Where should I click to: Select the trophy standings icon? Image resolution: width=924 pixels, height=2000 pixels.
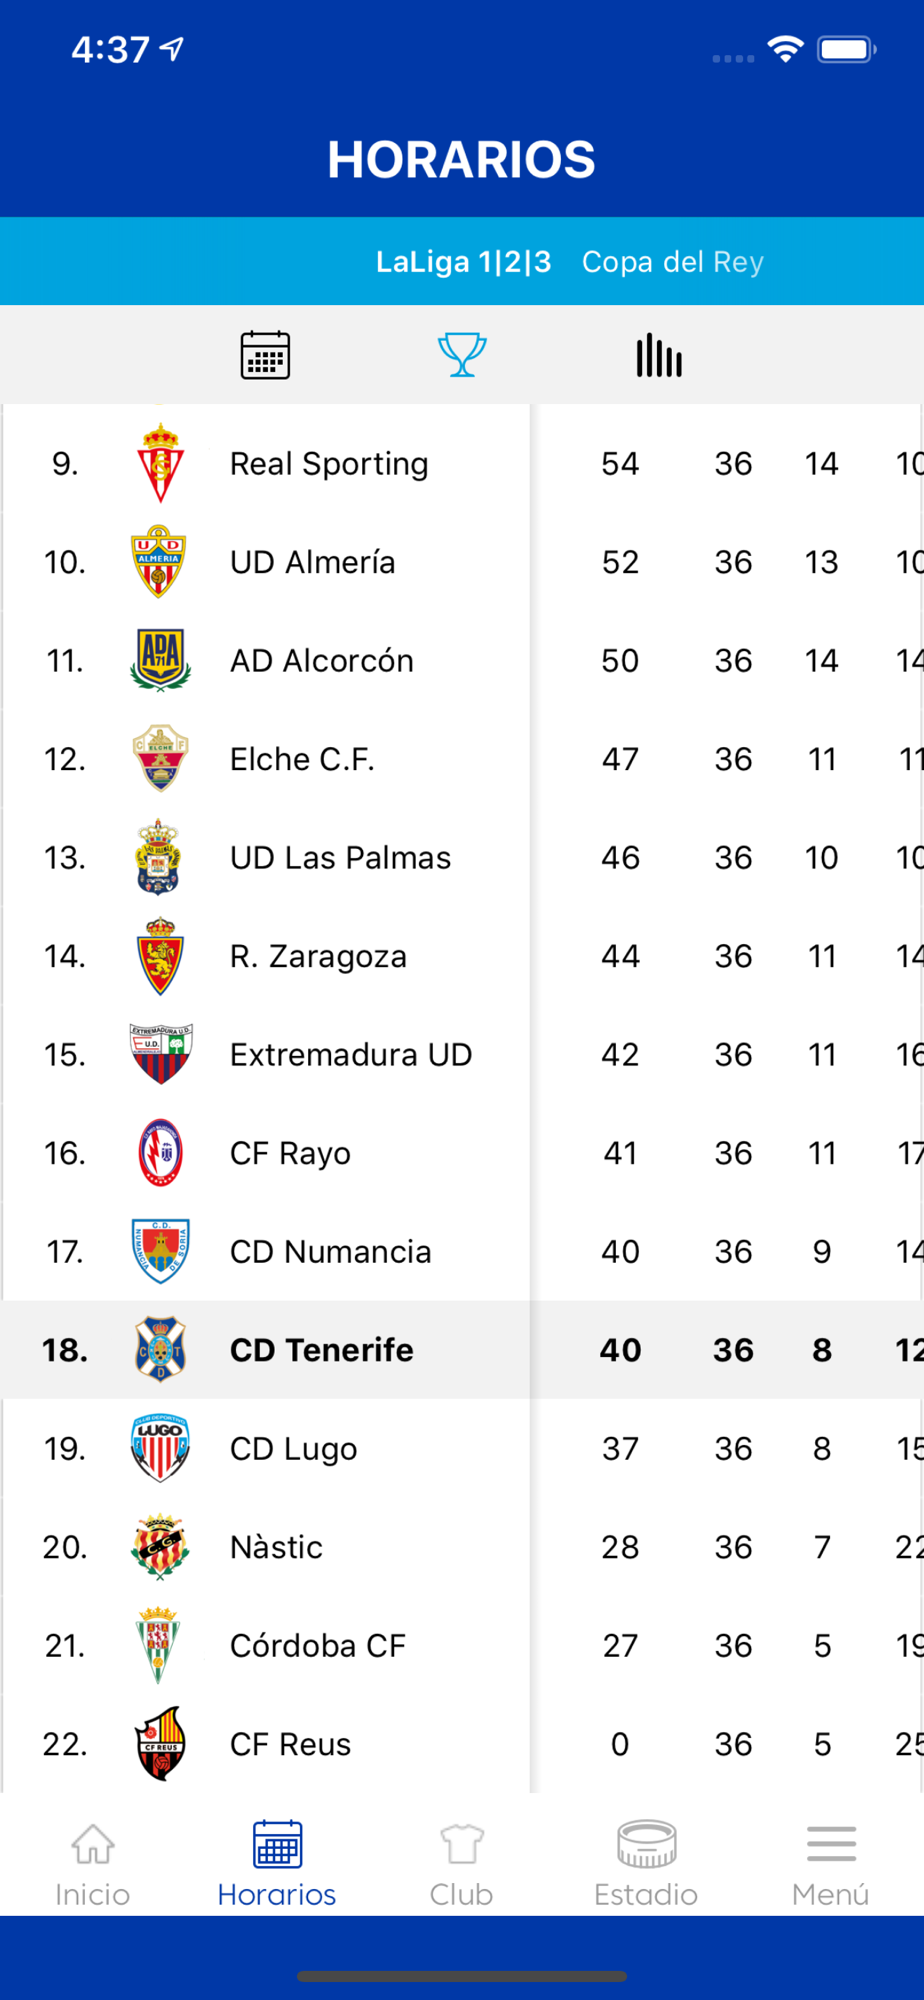click(462, 355)
